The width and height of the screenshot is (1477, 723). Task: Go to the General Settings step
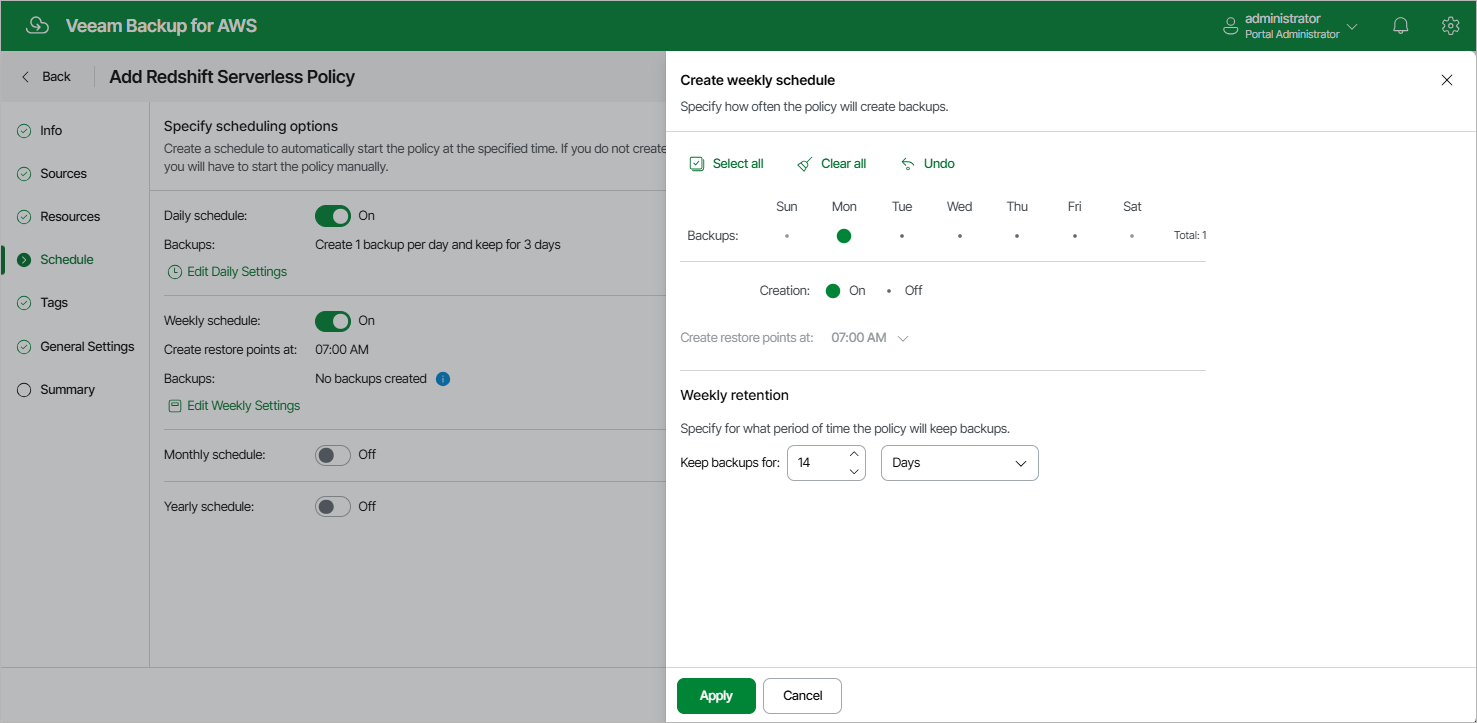coord(87,347)
